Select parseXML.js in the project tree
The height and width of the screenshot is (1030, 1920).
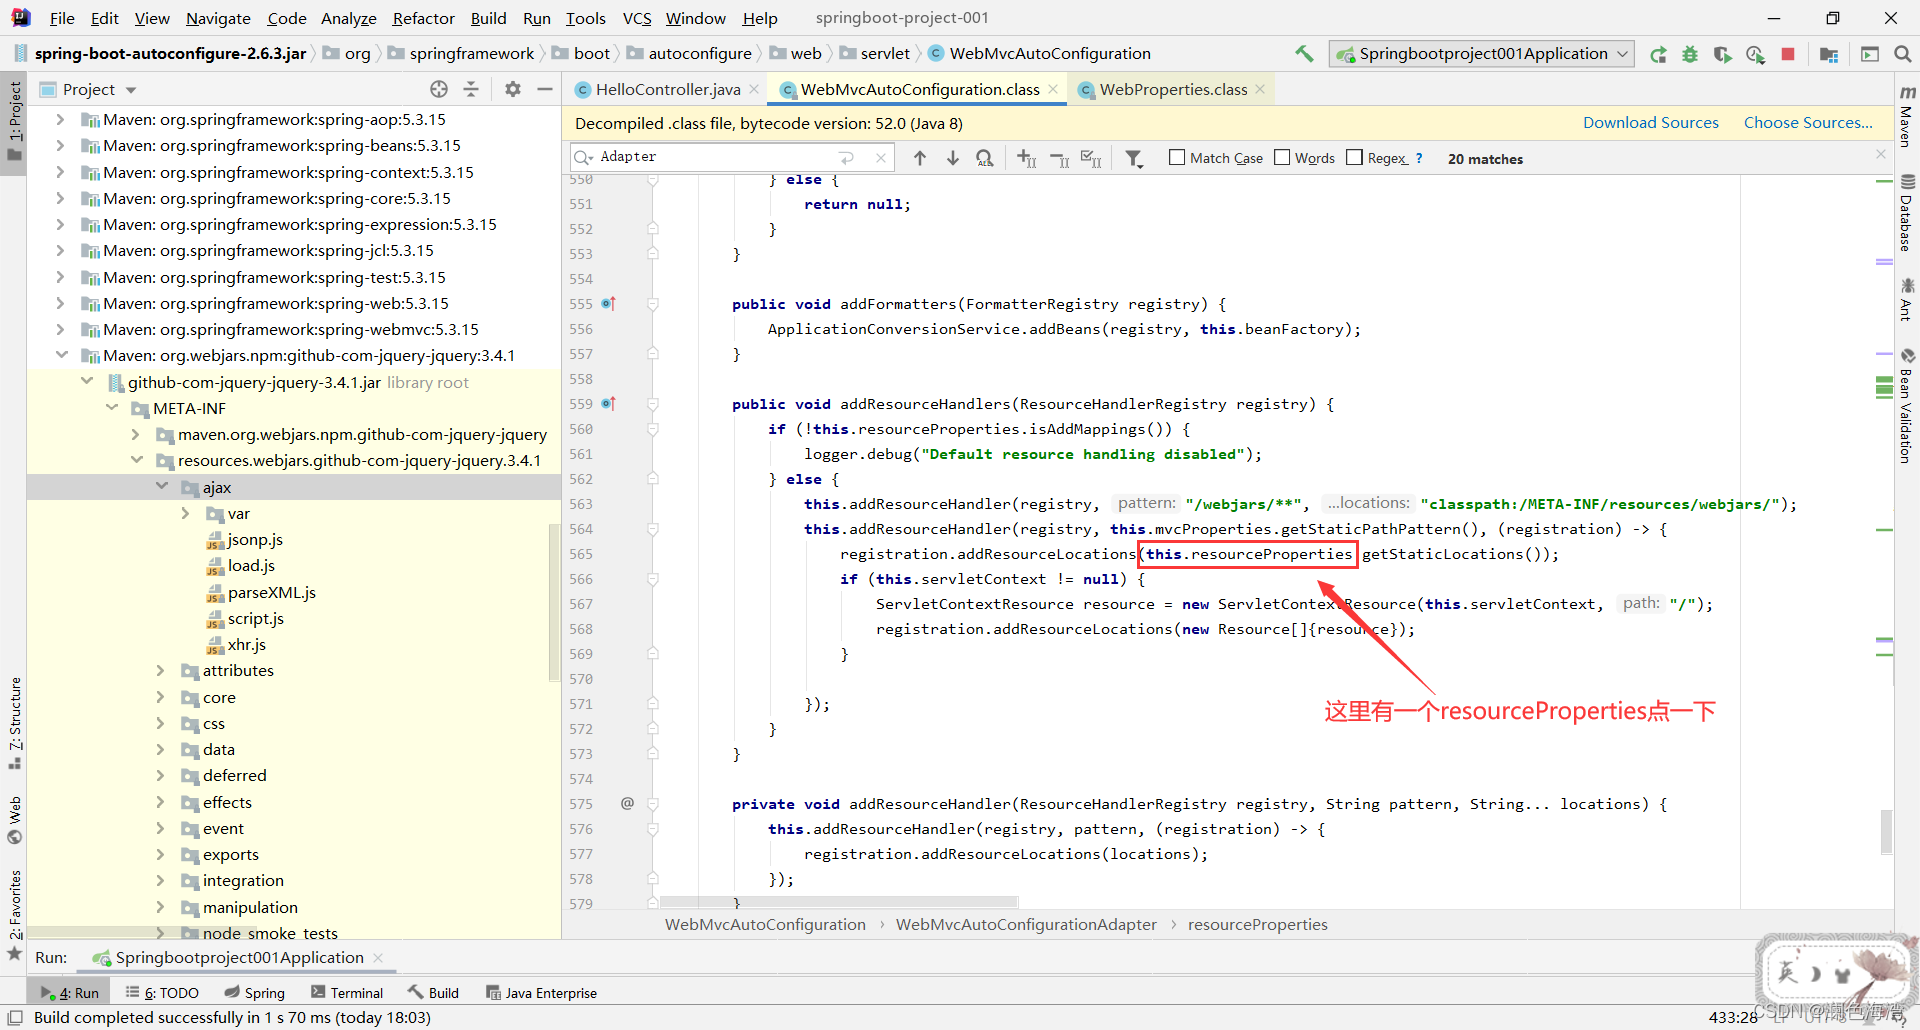[272, 592]
